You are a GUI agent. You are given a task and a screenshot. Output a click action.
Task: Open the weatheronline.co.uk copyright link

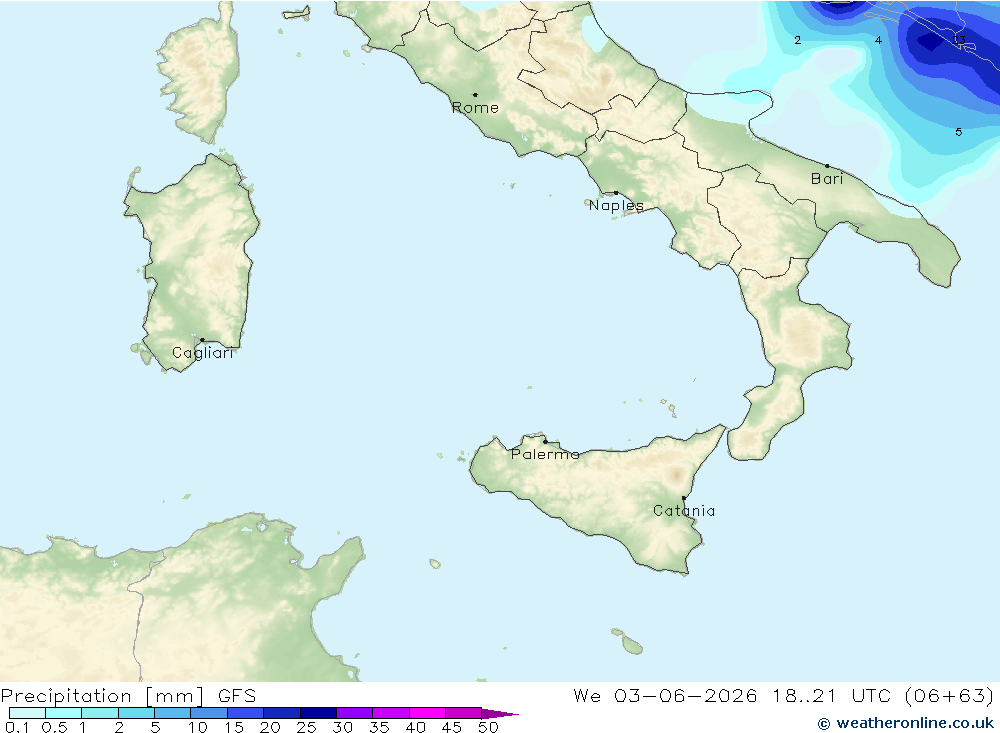pos(906,723)
